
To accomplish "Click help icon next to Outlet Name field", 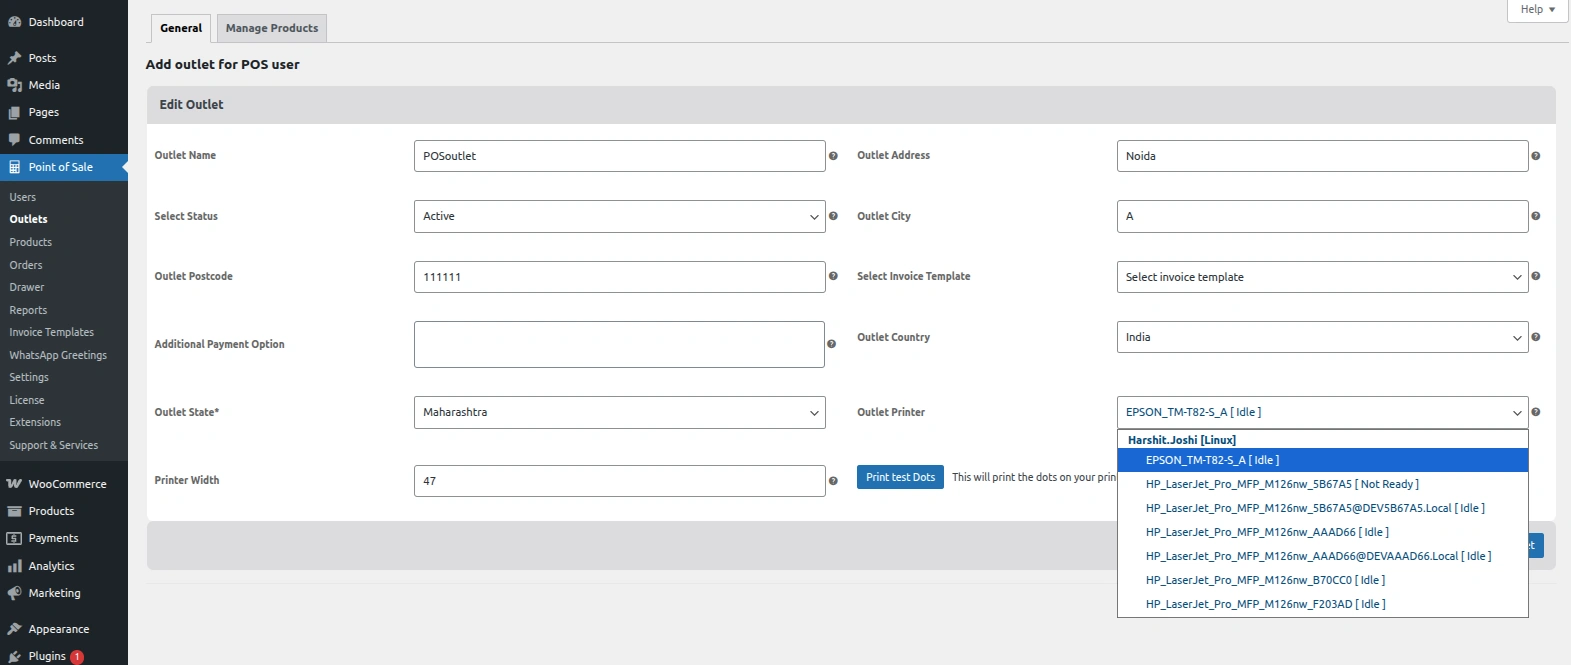I will (833, 156).
